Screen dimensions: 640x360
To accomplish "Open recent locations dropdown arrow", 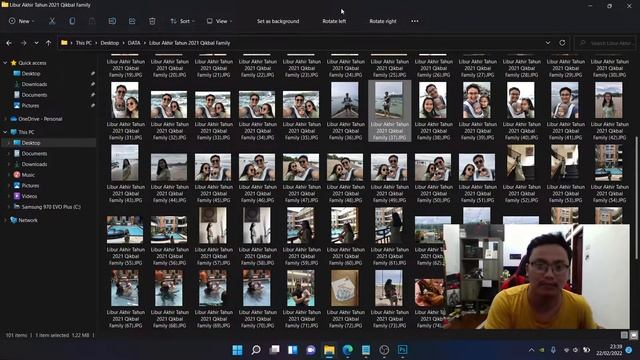I will 36,43.
